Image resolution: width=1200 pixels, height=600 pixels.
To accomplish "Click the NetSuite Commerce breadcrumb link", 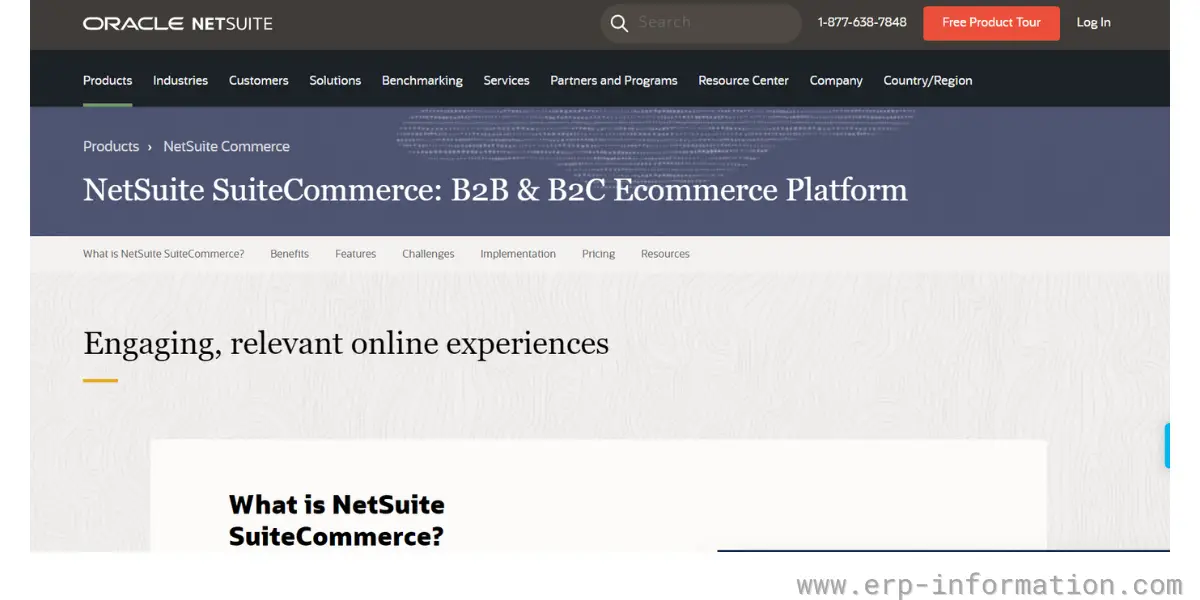I will pos(226,146).
